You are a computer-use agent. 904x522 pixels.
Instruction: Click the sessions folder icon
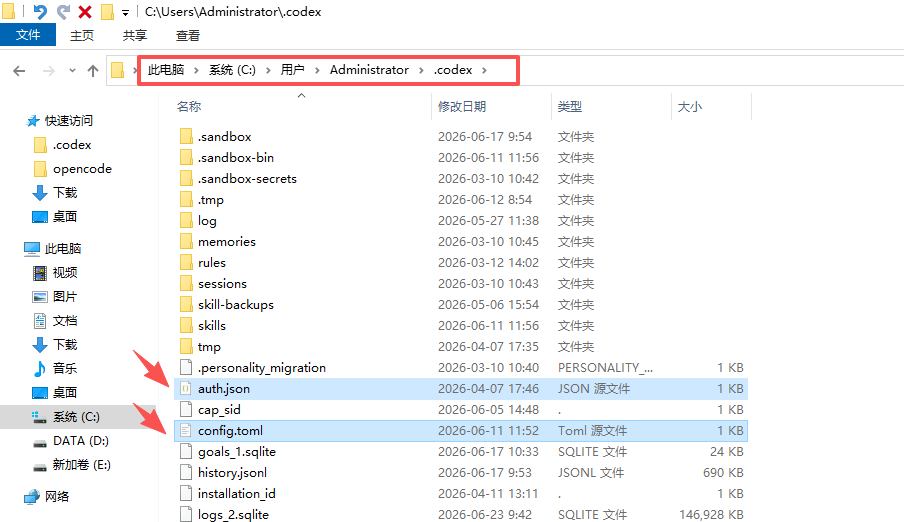tap(186, 284)
